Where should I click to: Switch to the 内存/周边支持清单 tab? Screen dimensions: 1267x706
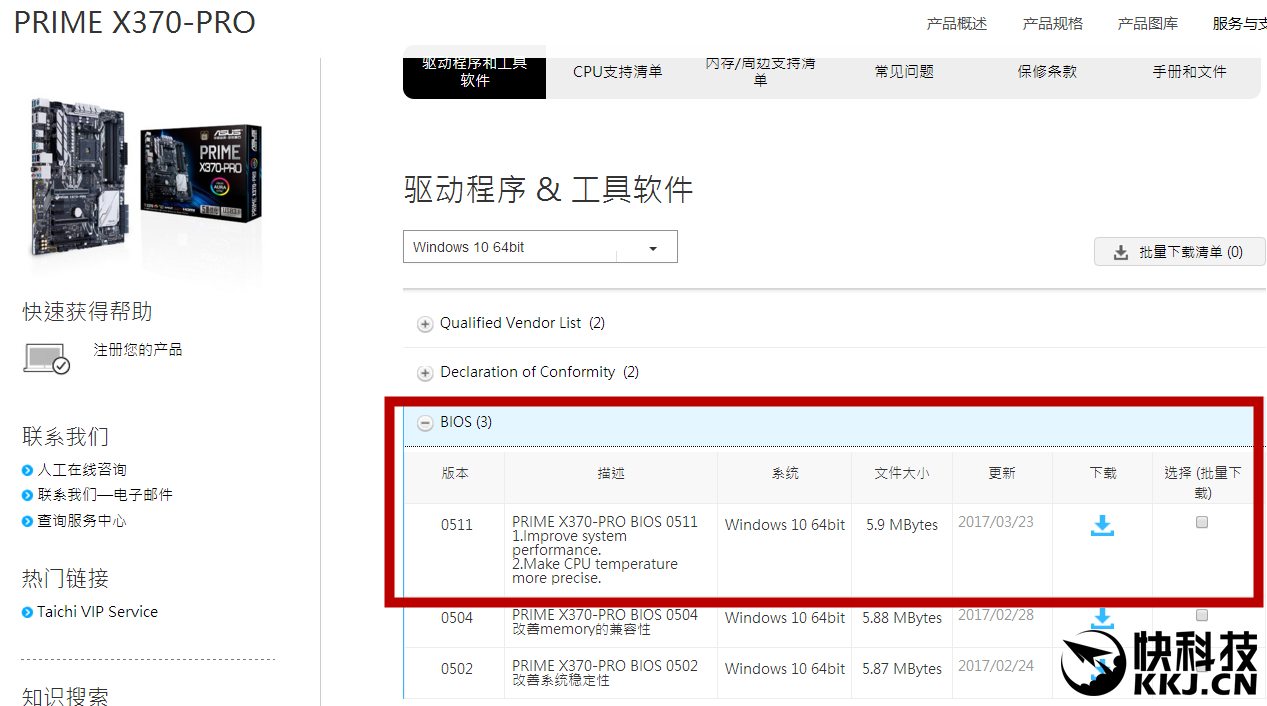tap(760, 72)
